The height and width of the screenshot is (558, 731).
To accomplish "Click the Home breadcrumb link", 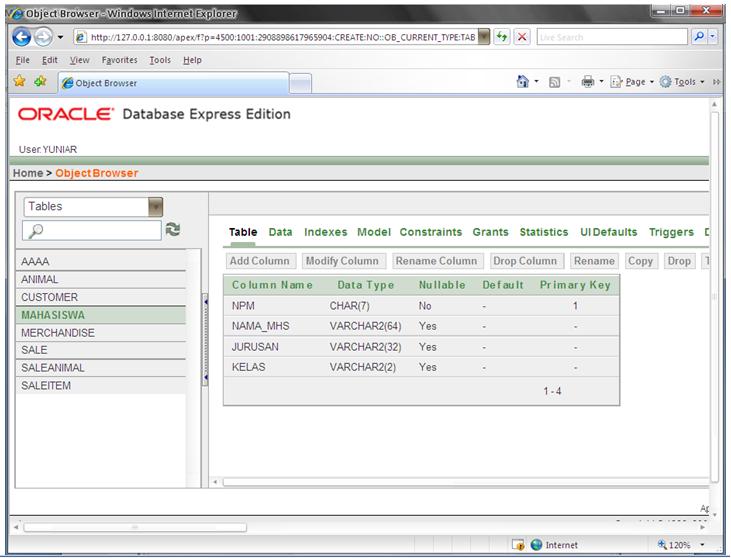I will [28, 173].
